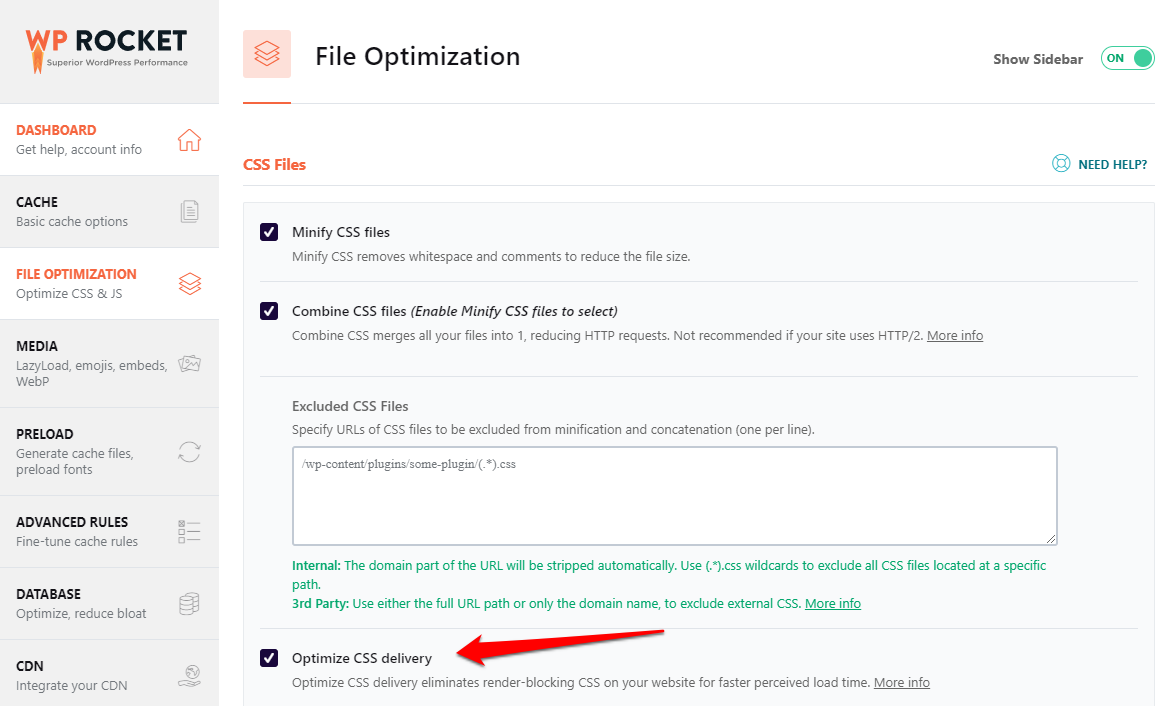Open CDN settings via the globe icon

pos(189,674)
